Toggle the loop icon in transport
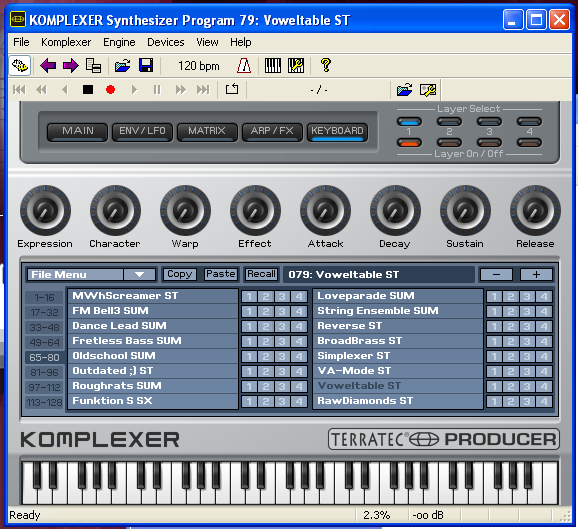This screenshot has height=529, width=578. click(x=232, y=89)
